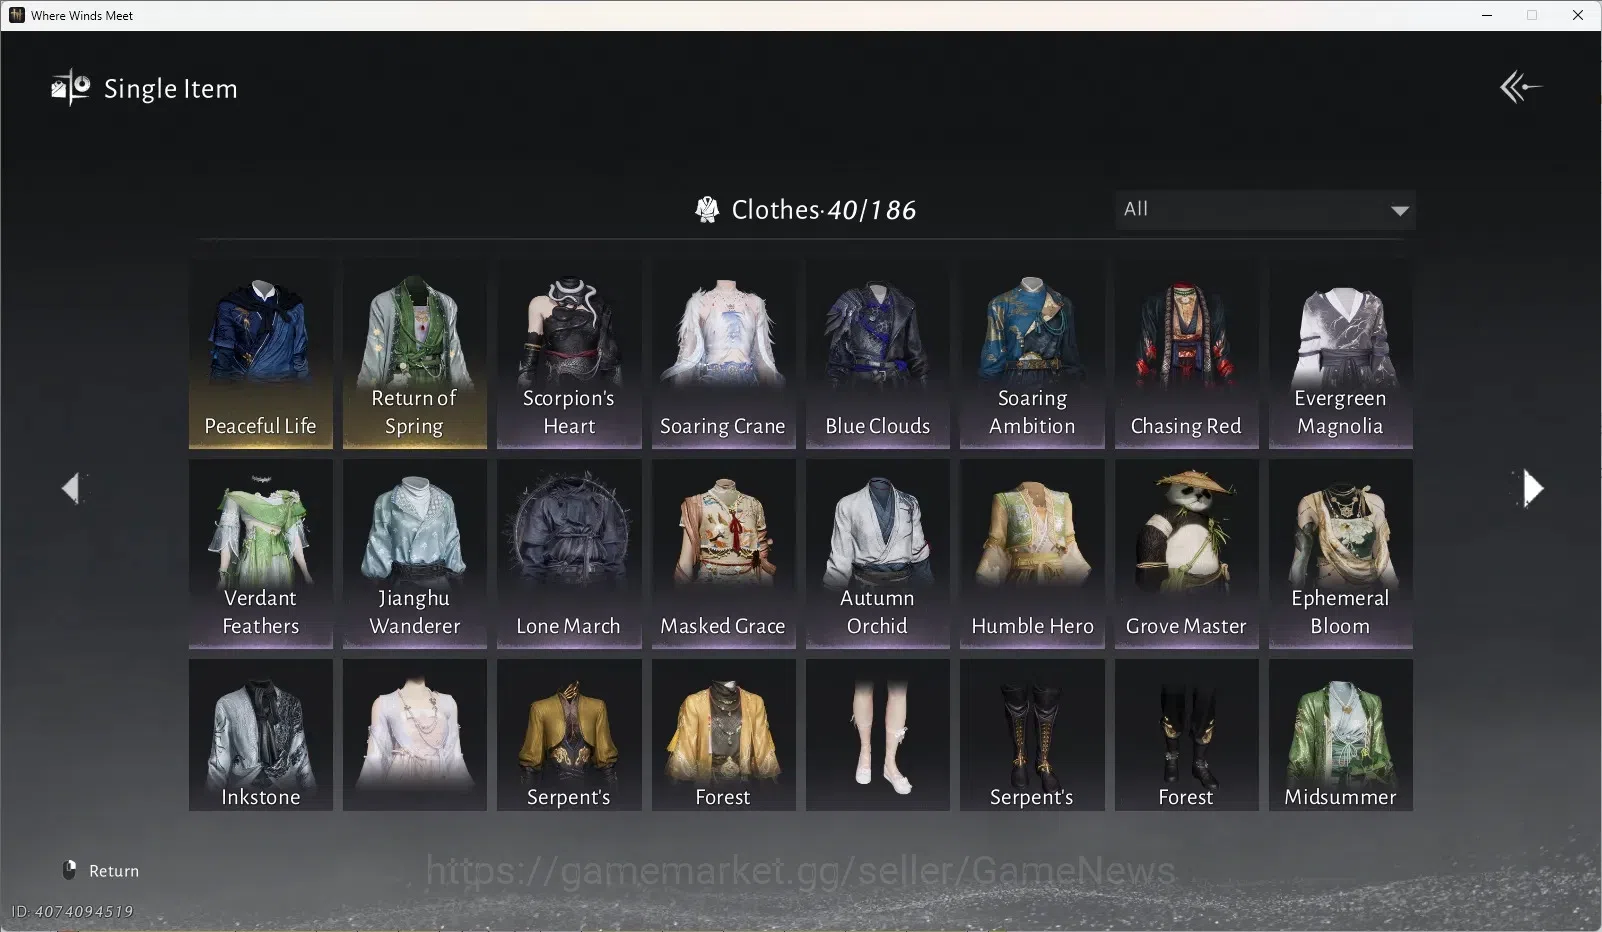1602x932 pixels.
Task: Choose the Evergreen Magnolia outfit
Action: click(1340, 353)
